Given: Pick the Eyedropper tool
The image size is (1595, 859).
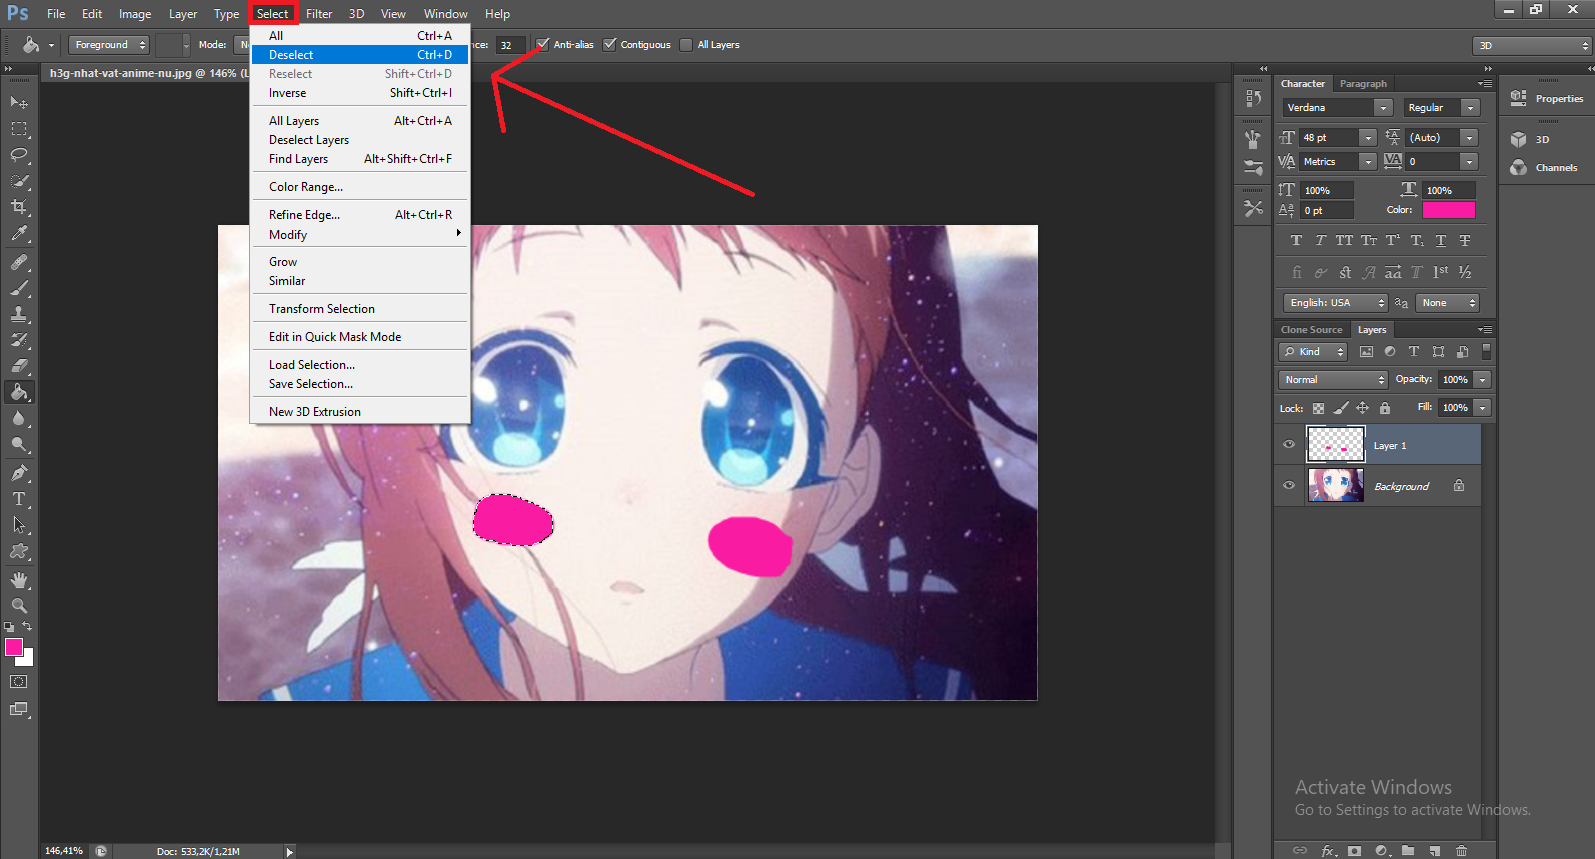Looking at the screenshot, I should (19, 234).
